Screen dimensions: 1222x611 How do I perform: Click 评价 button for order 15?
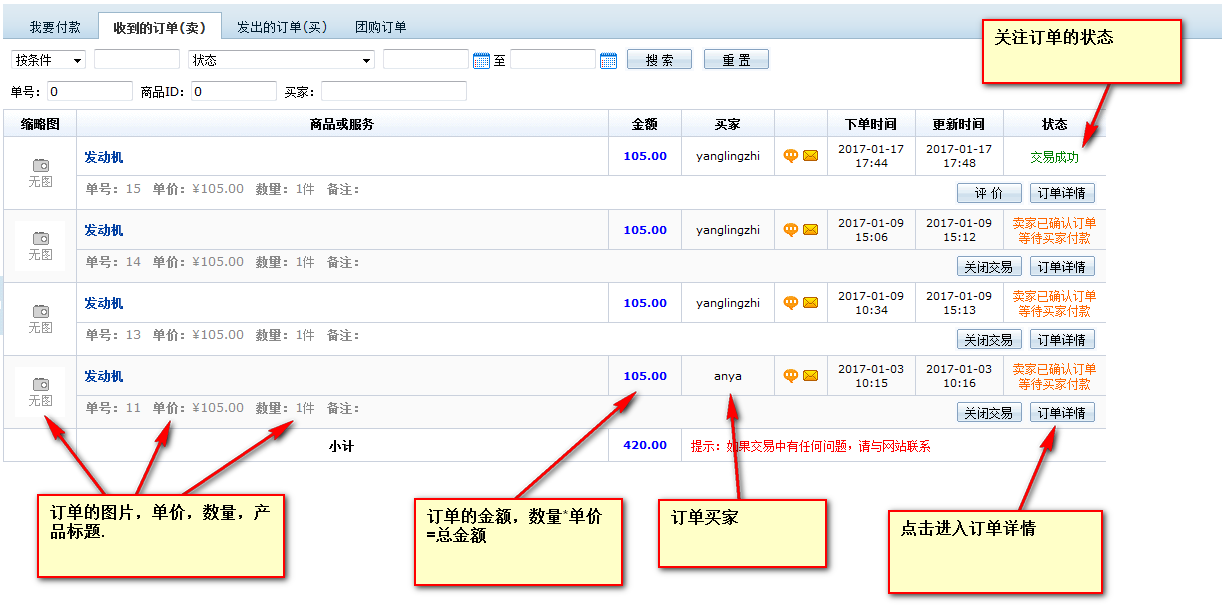pyautogui.click(x=989, y=193)
